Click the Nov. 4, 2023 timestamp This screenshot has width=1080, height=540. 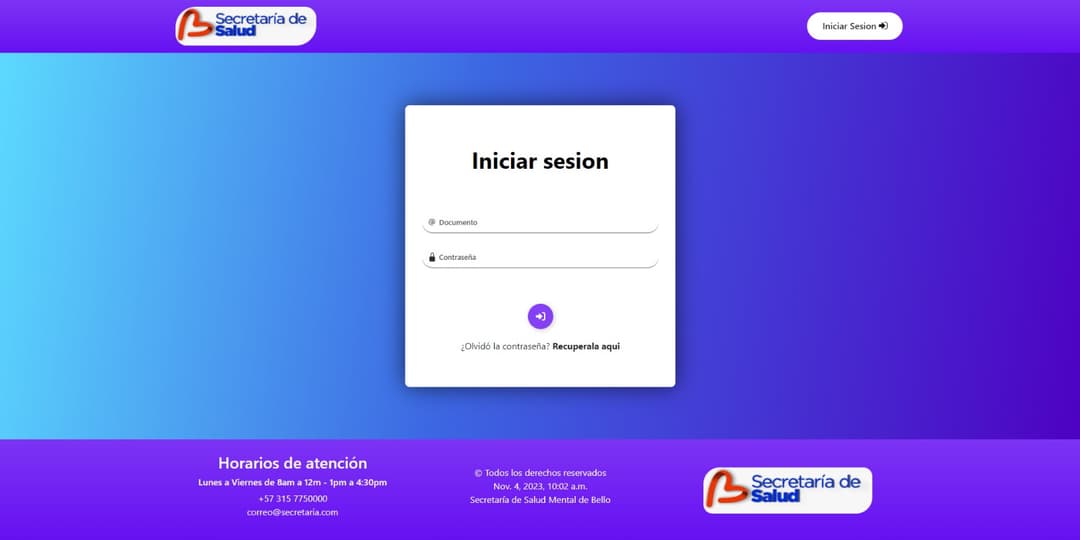(x=540, y=486)
